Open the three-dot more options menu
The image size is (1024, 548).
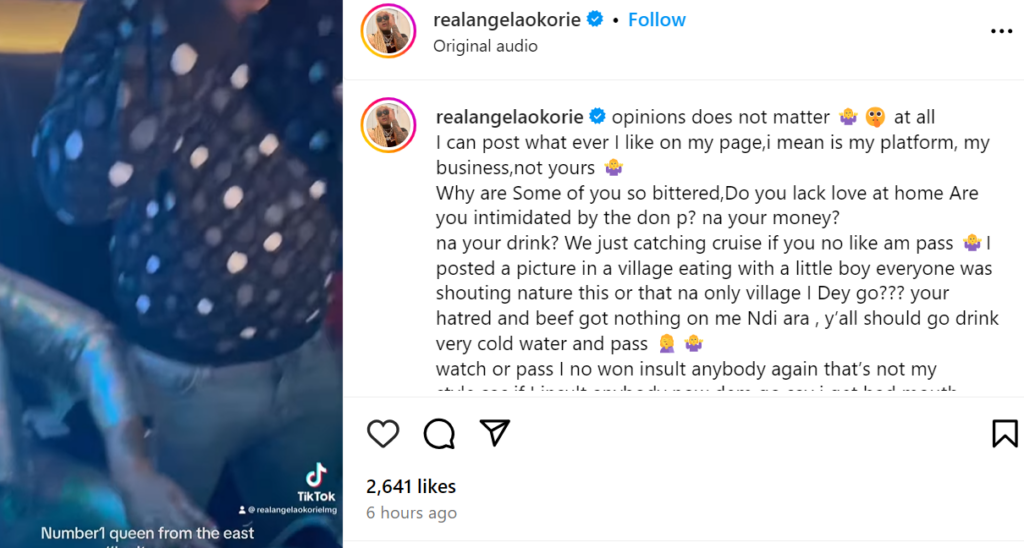[x=1001, y=31]
